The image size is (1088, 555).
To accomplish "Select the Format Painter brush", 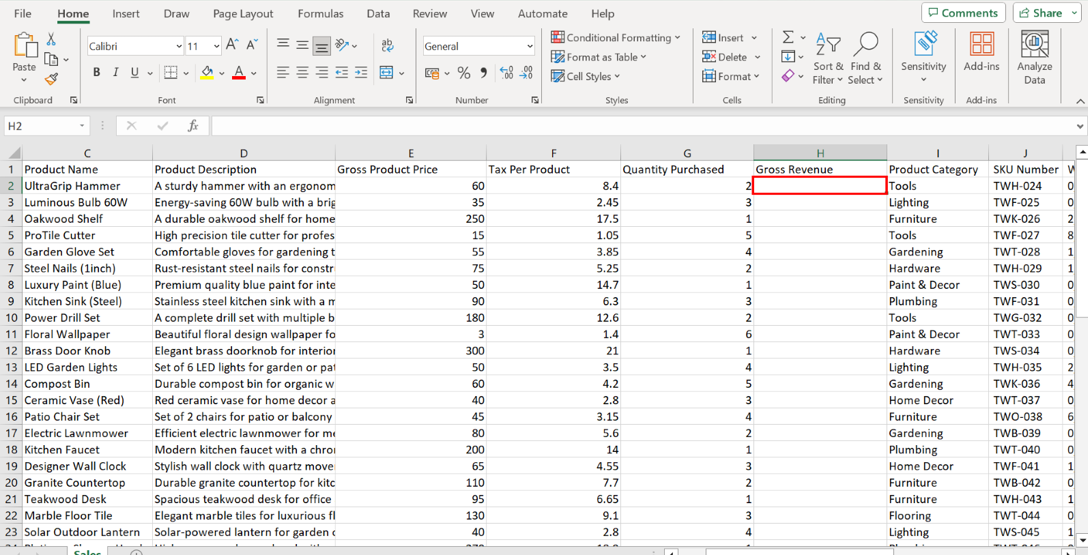I will pyautogui.click(x=51, y=78).
